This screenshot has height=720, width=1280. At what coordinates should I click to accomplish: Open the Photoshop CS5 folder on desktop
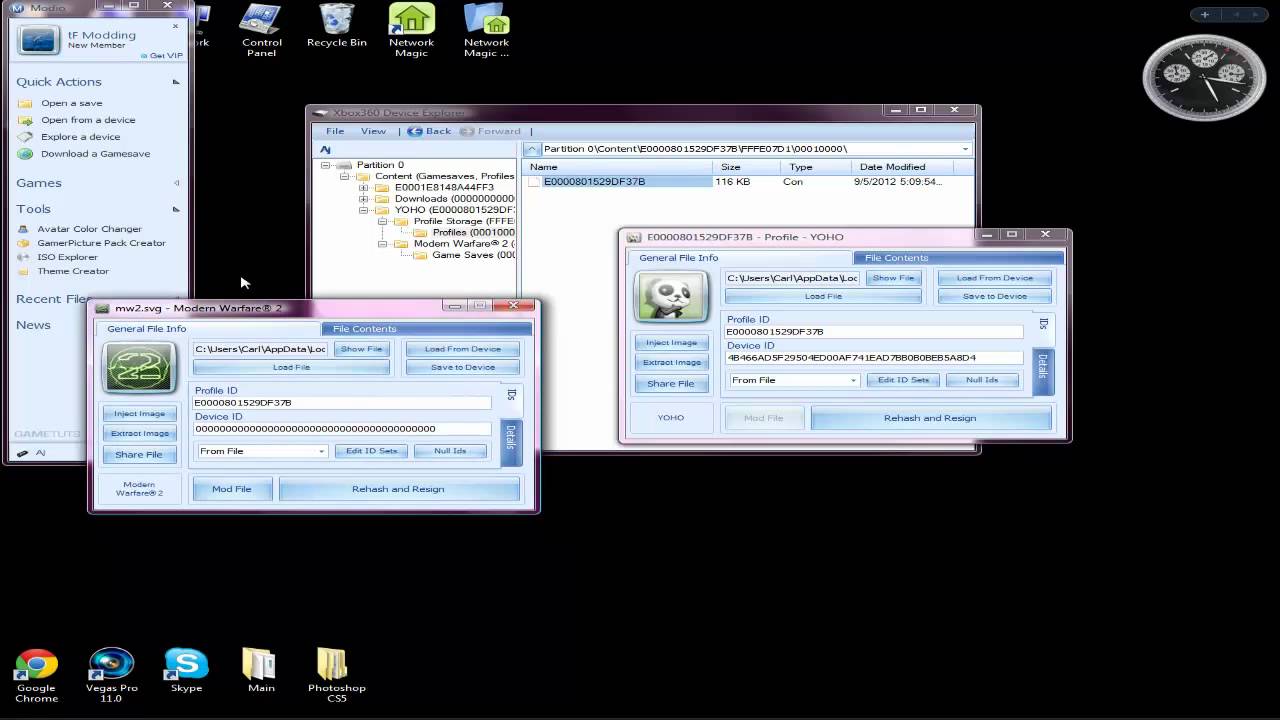click(x=336, y=675)
